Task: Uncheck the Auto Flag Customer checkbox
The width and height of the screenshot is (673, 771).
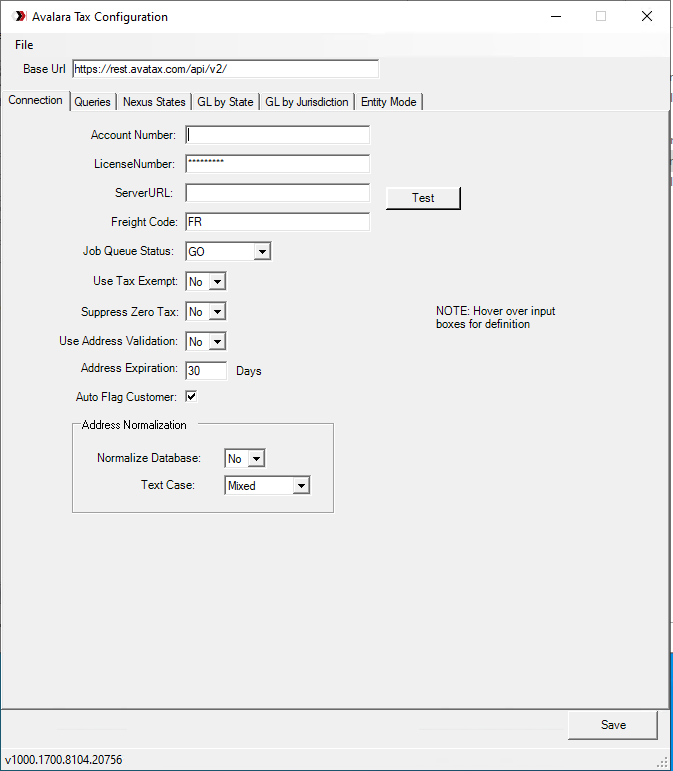Action: point(191,396)
